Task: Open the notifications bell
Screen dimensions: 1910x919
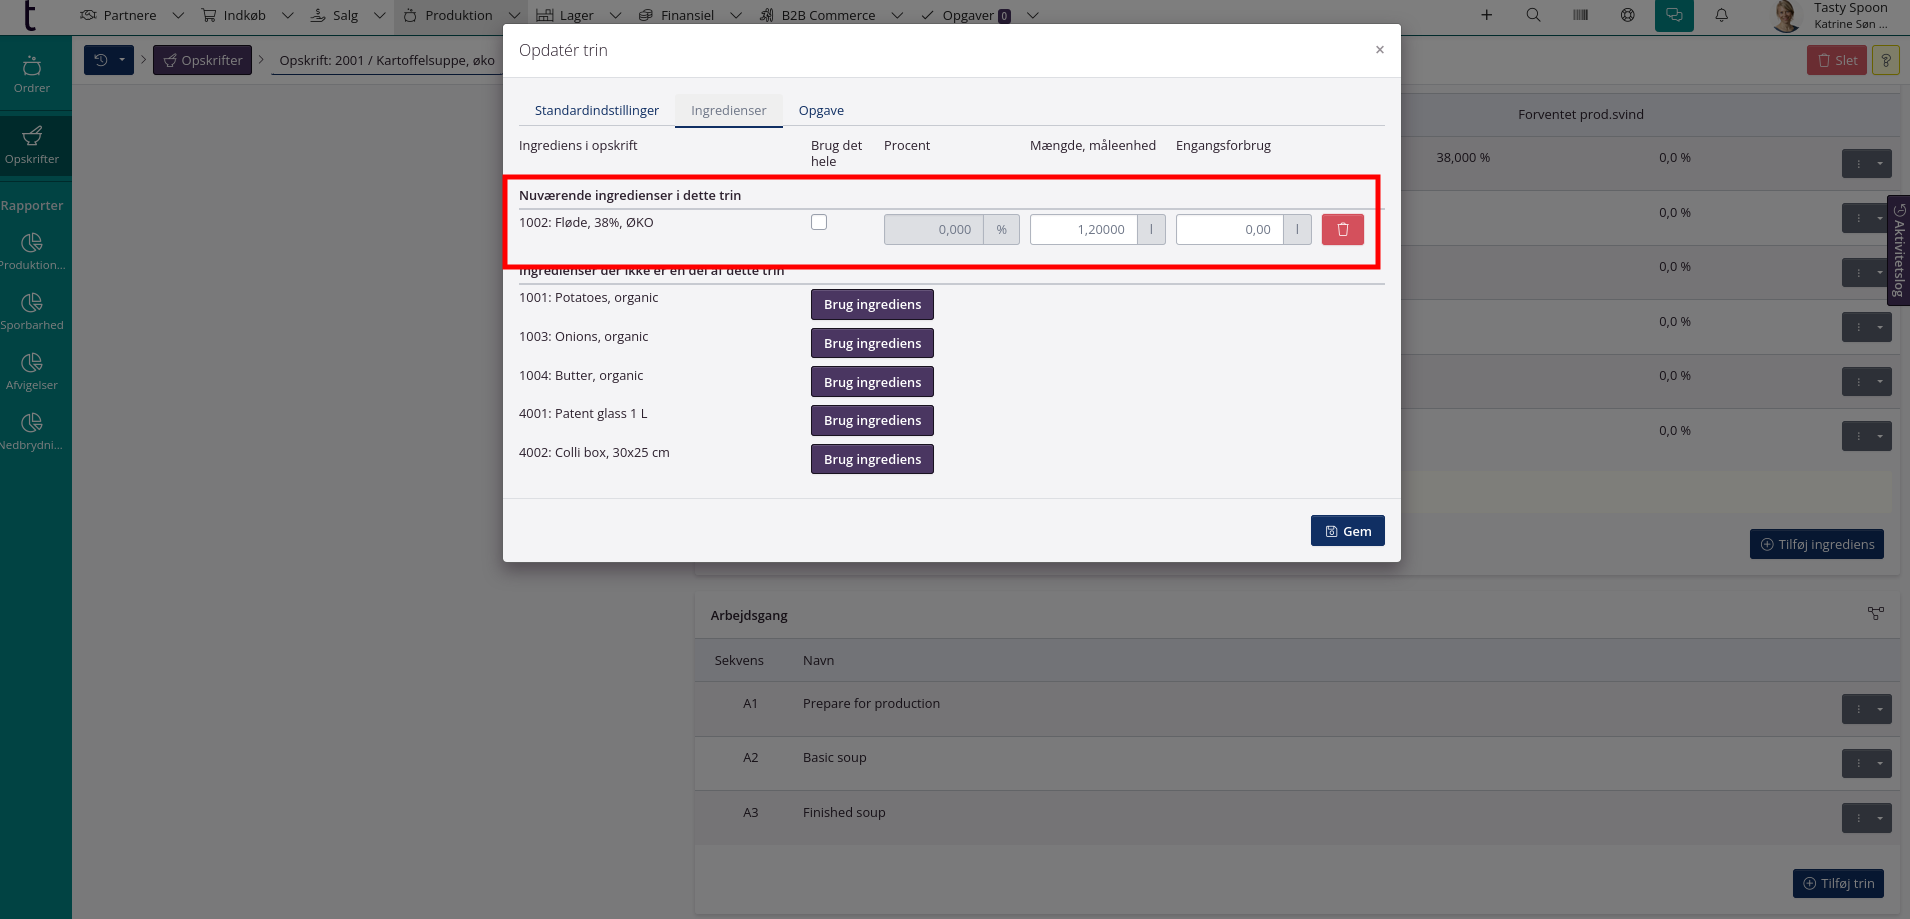Action: pos(1721,15)
